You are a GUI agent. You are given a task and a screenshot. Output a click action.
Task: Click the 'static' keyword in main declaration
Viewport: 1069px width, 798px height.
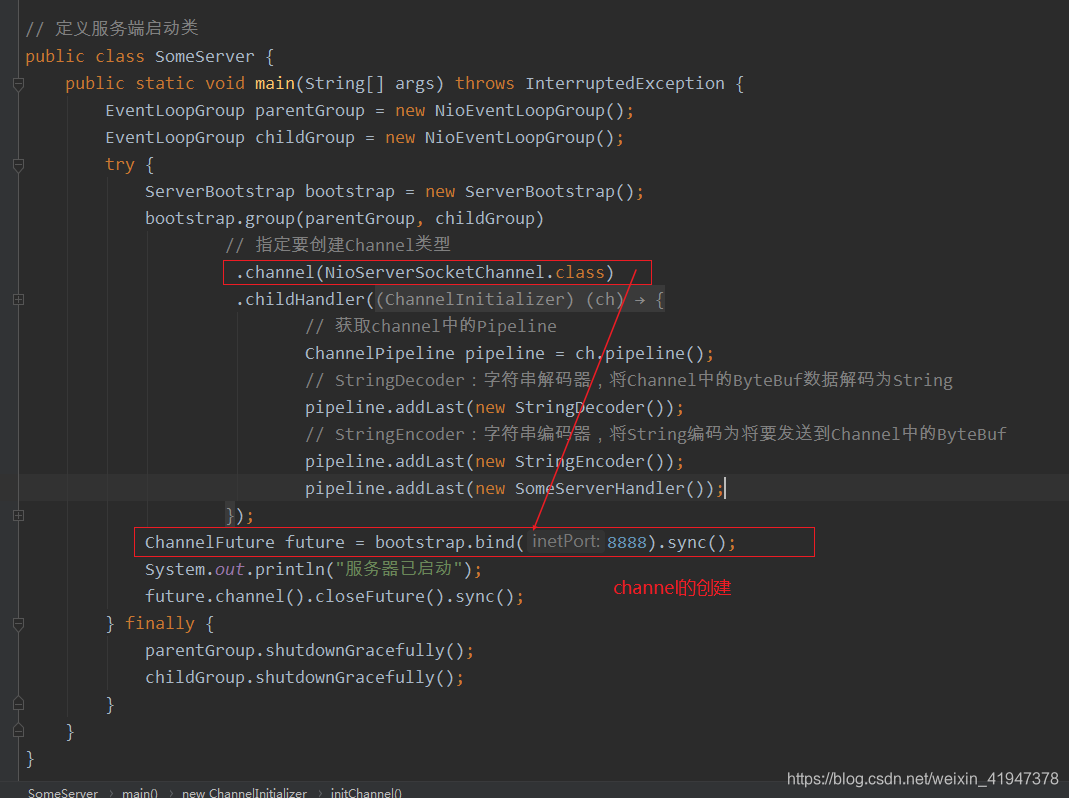pyautogui.click(x=165, y=84)
